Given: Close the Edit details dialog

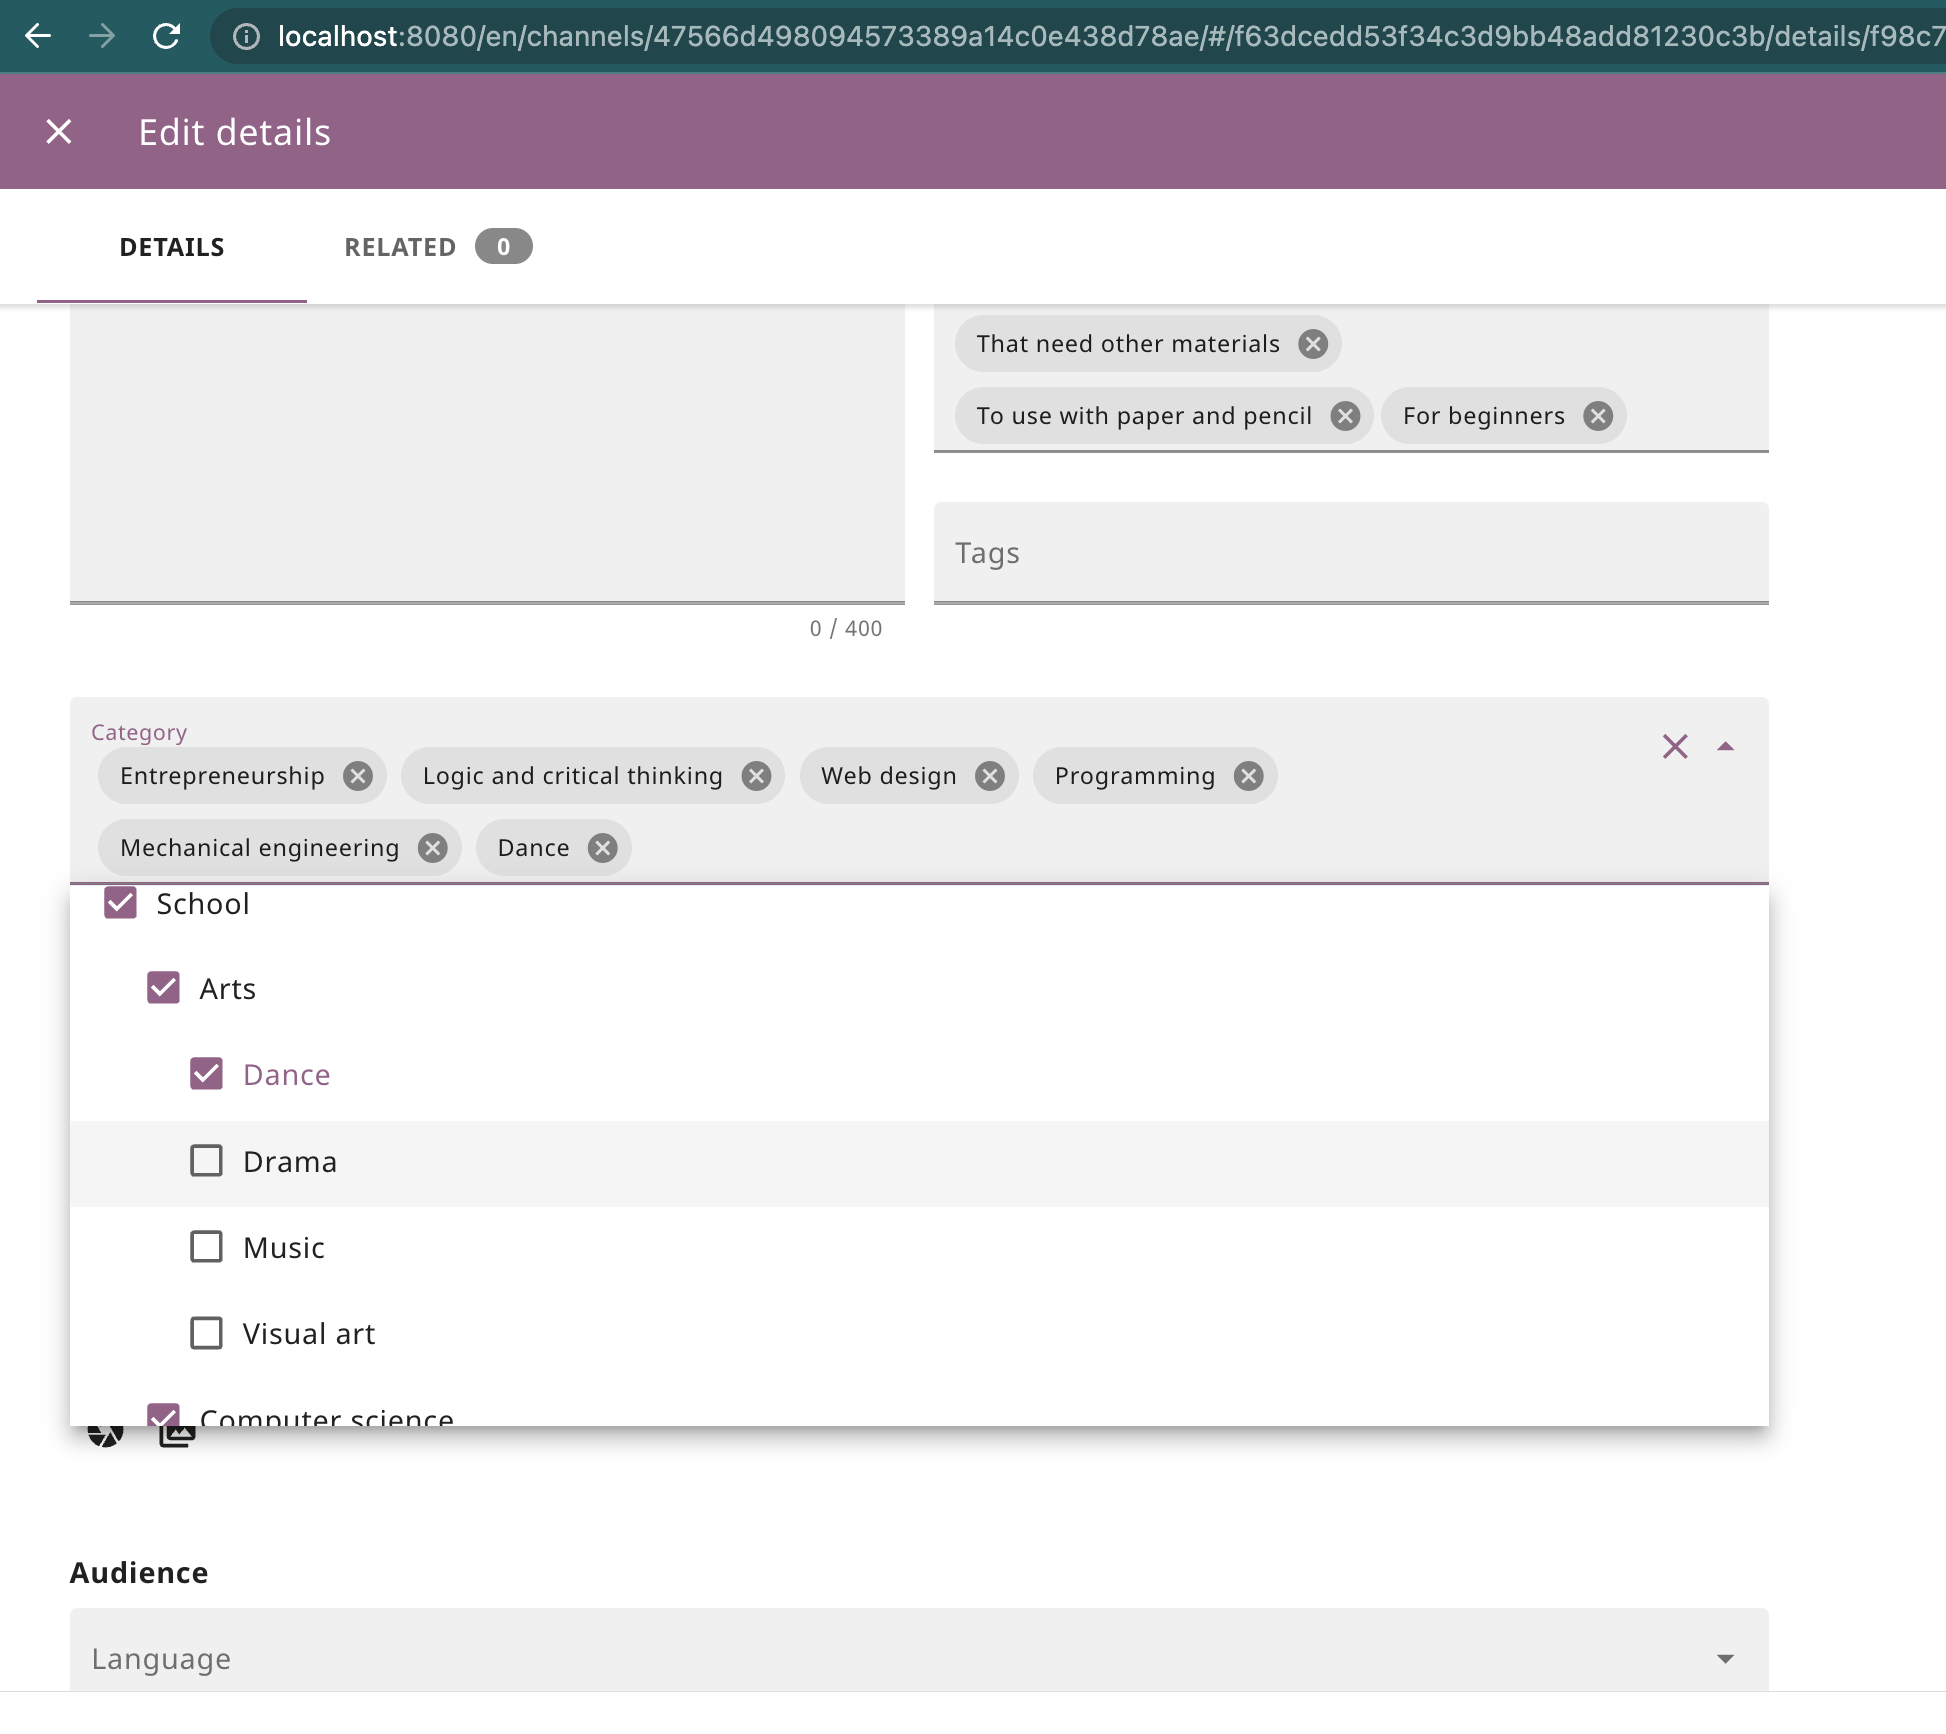Looking at the screenshot, I should (59, 131).
